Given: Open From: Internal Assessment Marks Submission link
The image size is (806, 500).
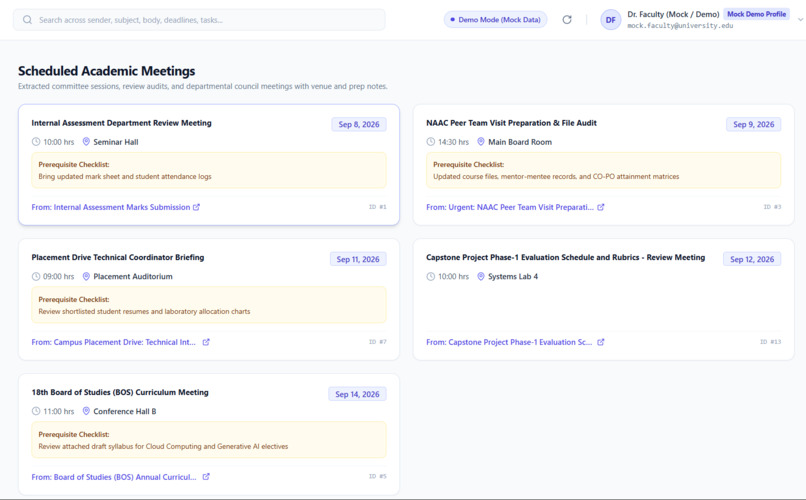Looking at the screenshot, I should click(111, 207).
